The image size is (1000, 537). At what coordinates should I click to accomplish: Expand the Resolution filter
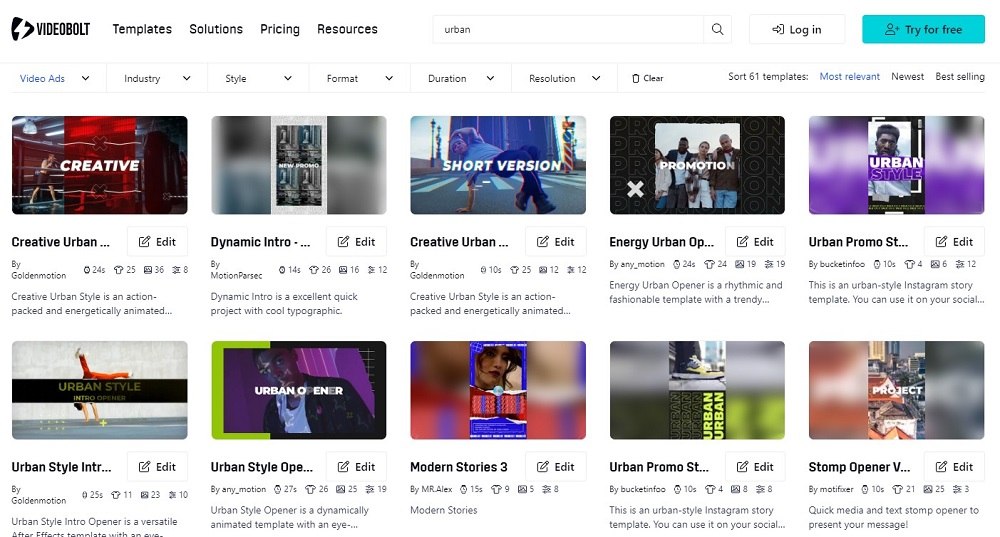tap(564, 78)
